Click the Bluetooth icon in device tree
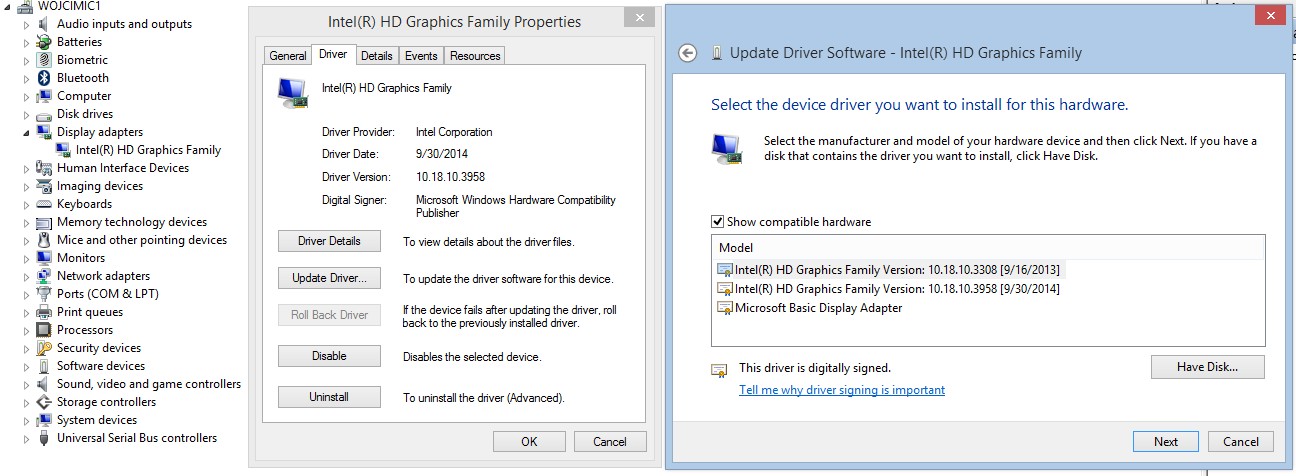 43,78
